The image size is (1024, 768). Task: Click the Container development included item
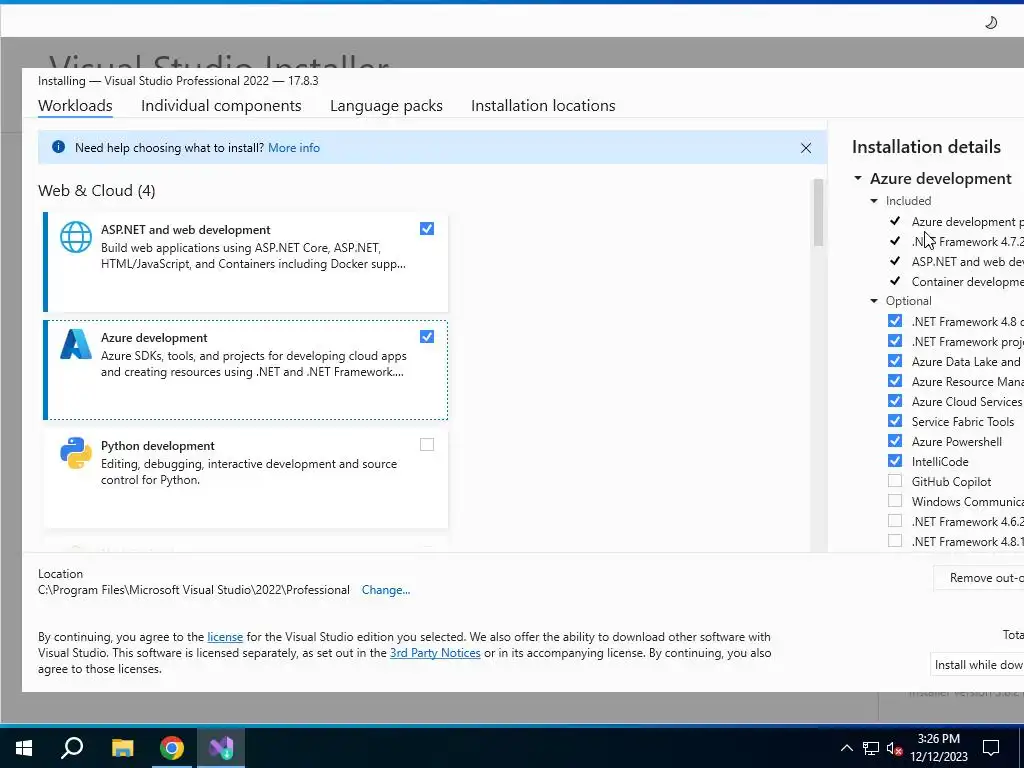point(967,281)
